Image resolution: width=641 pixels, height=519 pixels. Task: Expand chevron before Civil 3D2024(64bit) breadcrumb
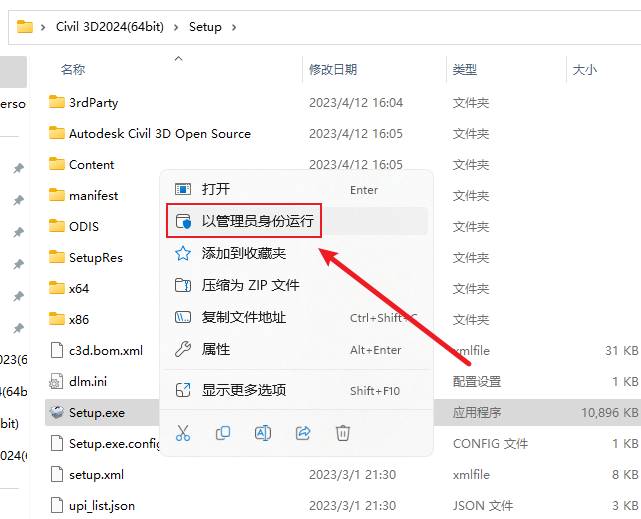coord(43,27)
